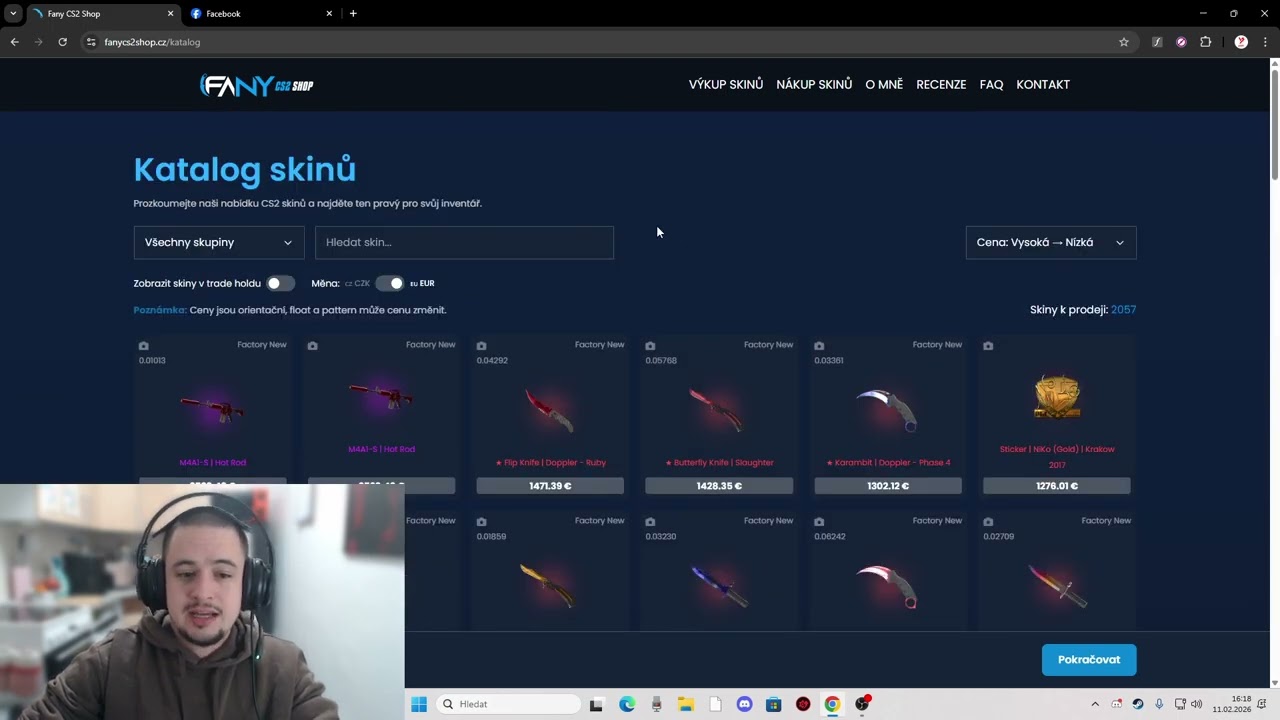1280x720 pixels.
Task: Open the Flip Knife | Doppler - Ruby link
Action: pyautogui.click(x=550, y=463)
